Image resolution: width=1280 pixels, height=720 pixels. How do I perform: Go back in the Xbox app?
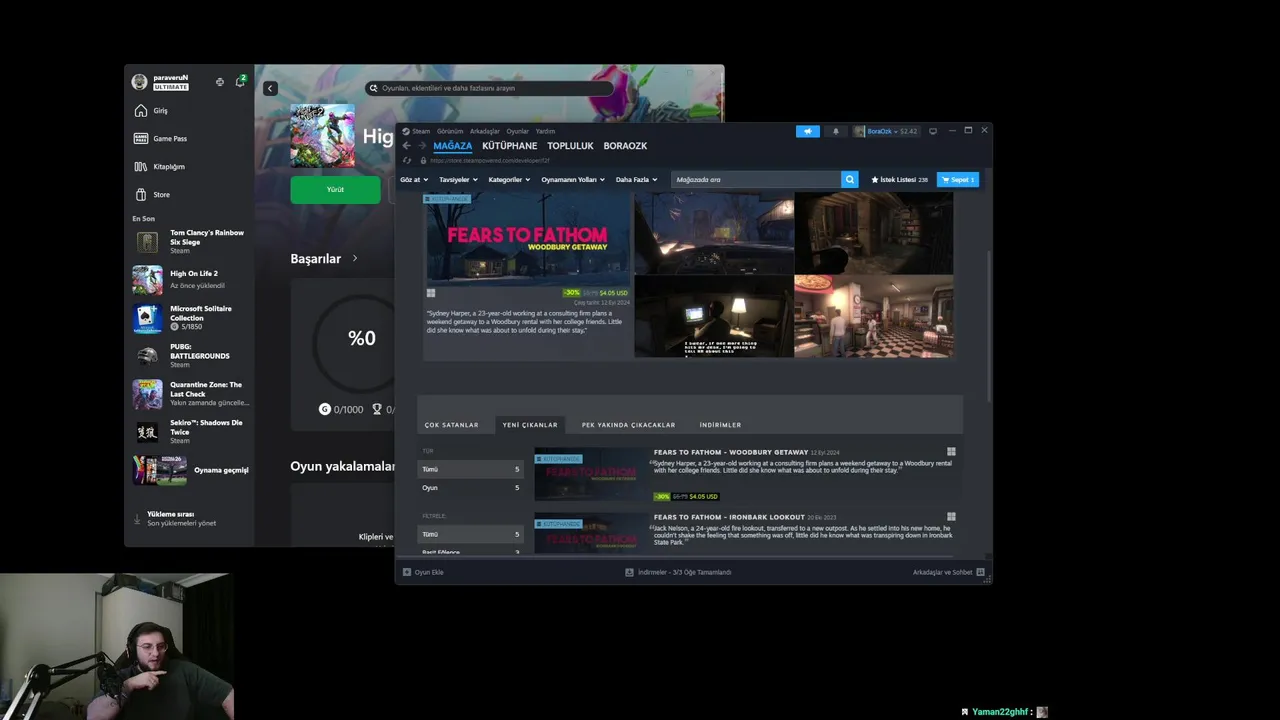click(x=269, y=88)
